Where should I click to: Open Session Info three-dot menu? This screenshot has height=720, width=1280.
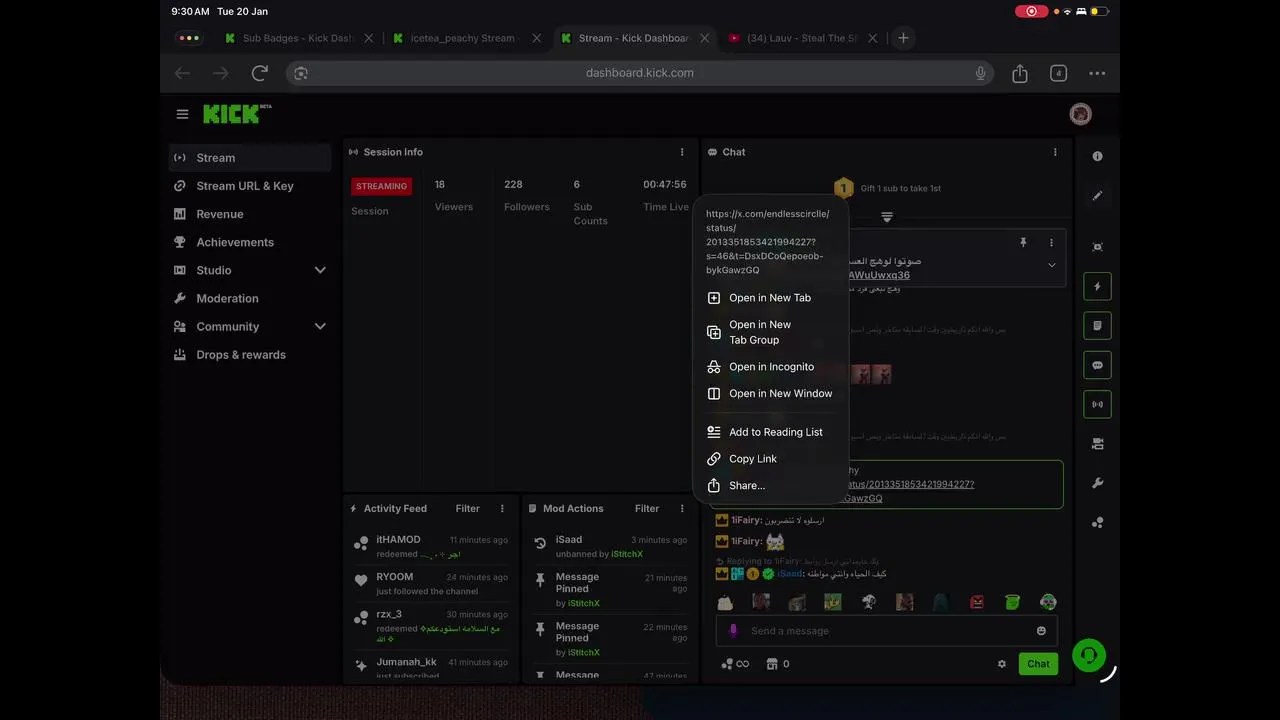pyautogui.click(x=682, y=152)
